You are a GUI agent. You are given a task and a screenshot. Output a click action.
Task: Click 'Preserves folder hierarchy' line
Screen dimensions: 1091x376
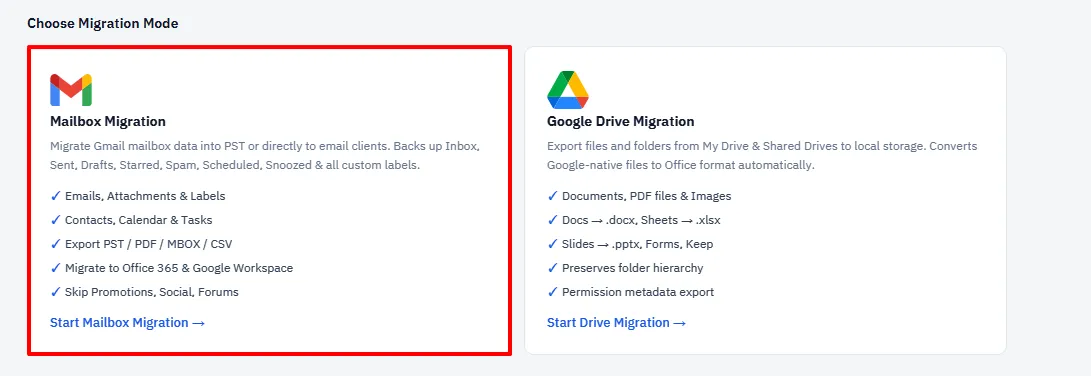tap(626, 267)
